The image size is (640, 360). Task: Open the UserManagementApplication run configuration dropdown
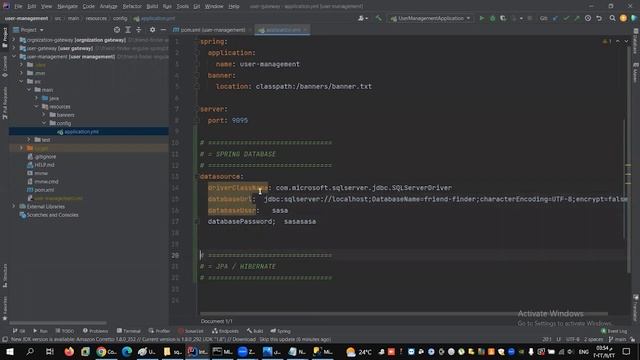431,18
